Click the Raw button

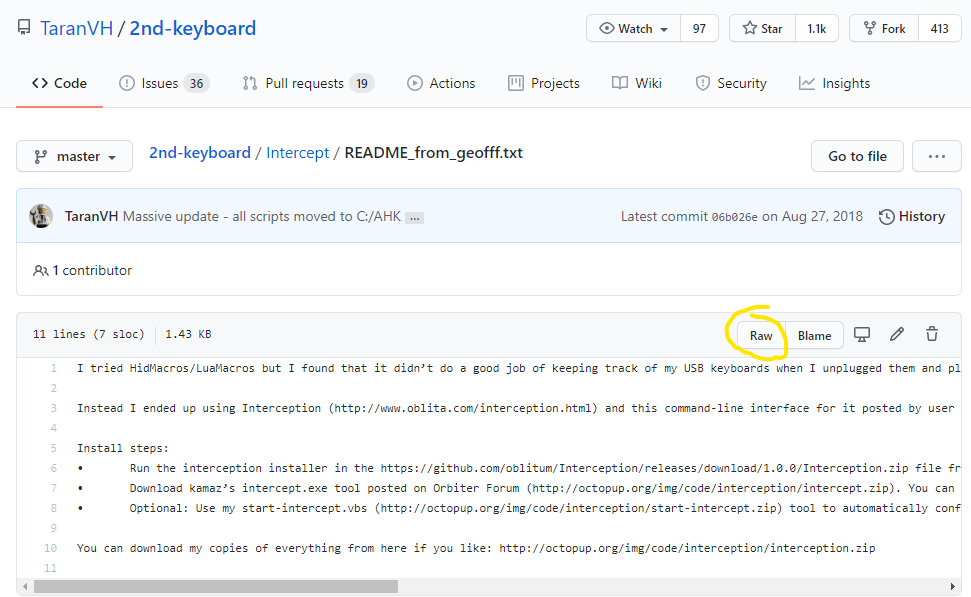click(x=761, y=335)
